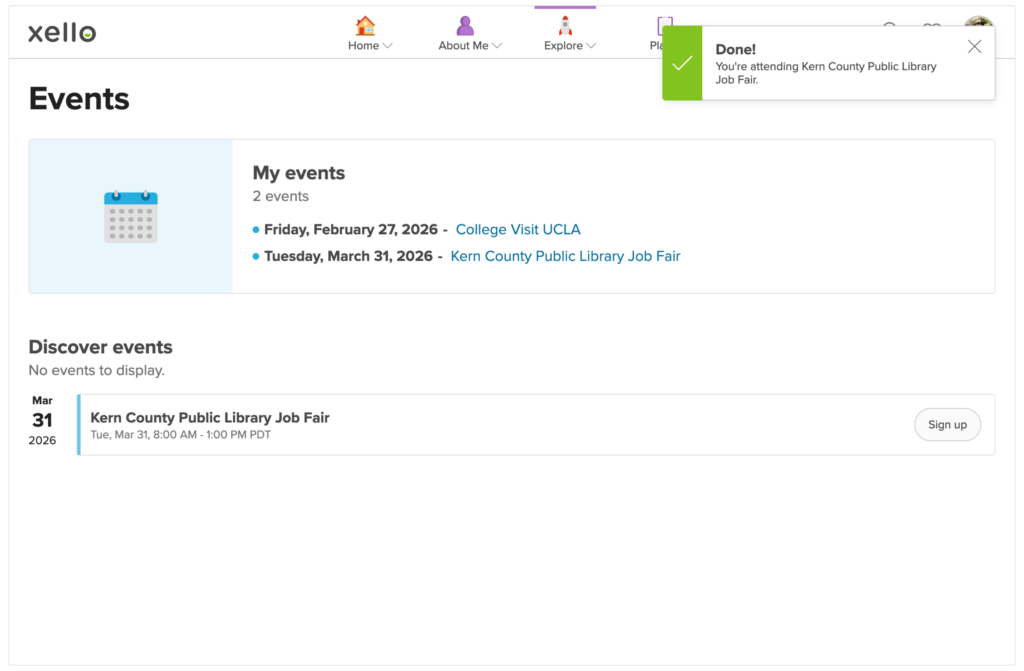Click the xello logo

tap(61, 31)
